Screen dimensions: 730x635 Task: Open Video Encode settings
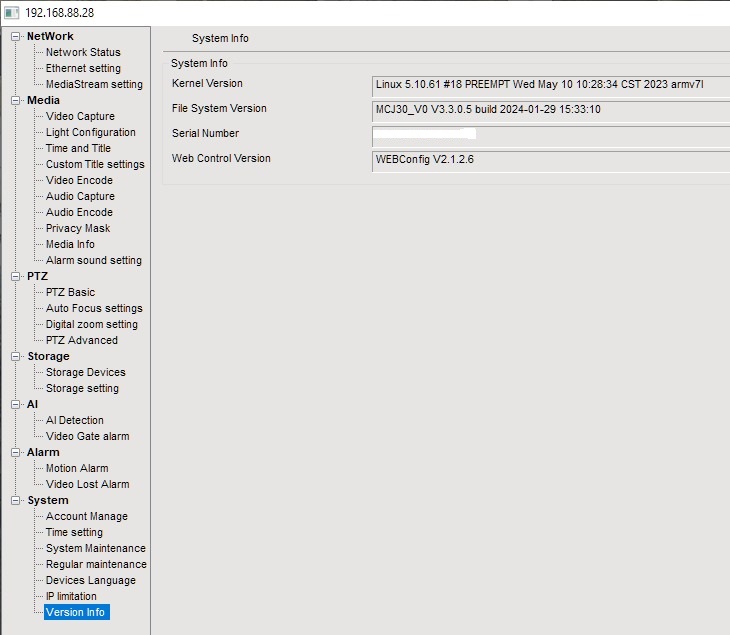tap(79, 180)
